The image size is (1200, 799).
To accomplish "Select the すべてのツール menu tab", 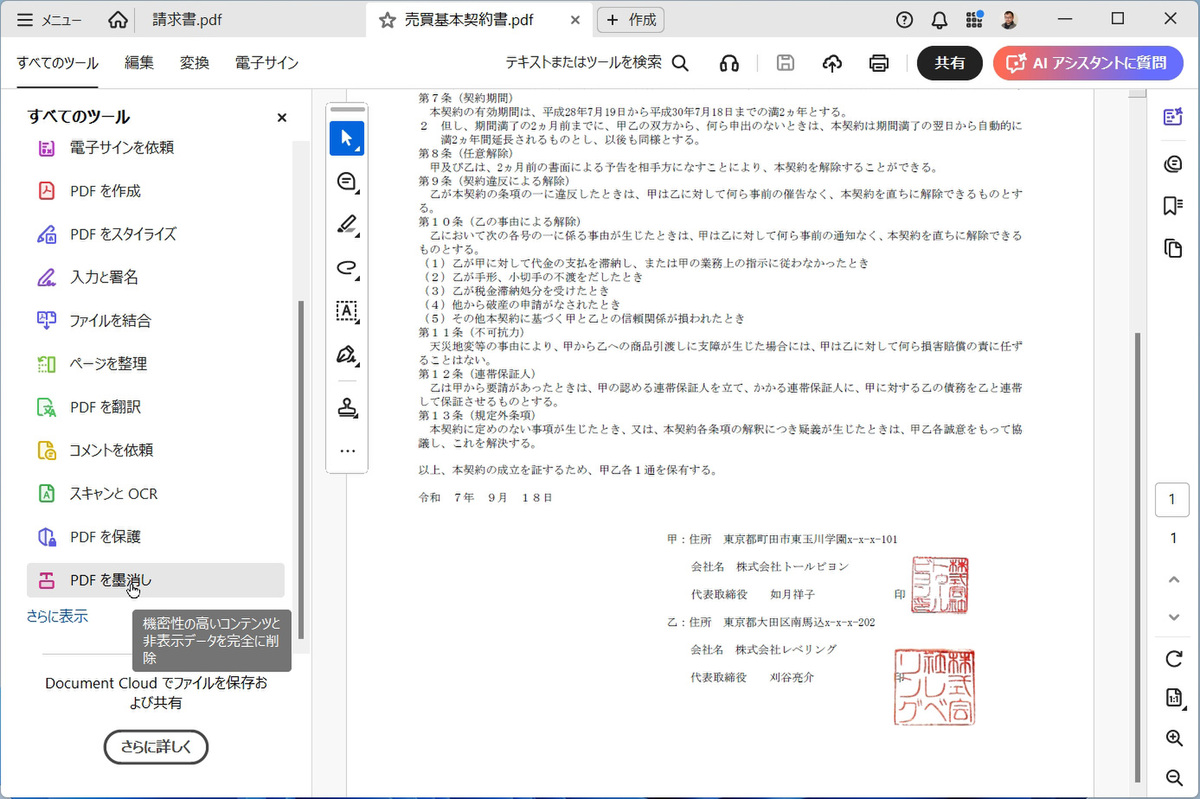I will pos(57,63).
